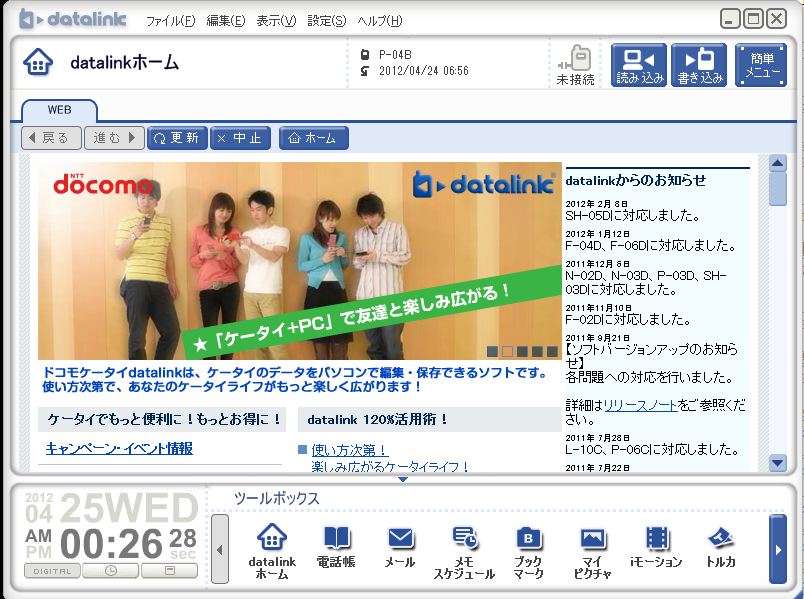Image resolution: width=804 pixels, height=599 pixels.
Task: Open the ファイル(F) menu
Action: click(171, 21)
